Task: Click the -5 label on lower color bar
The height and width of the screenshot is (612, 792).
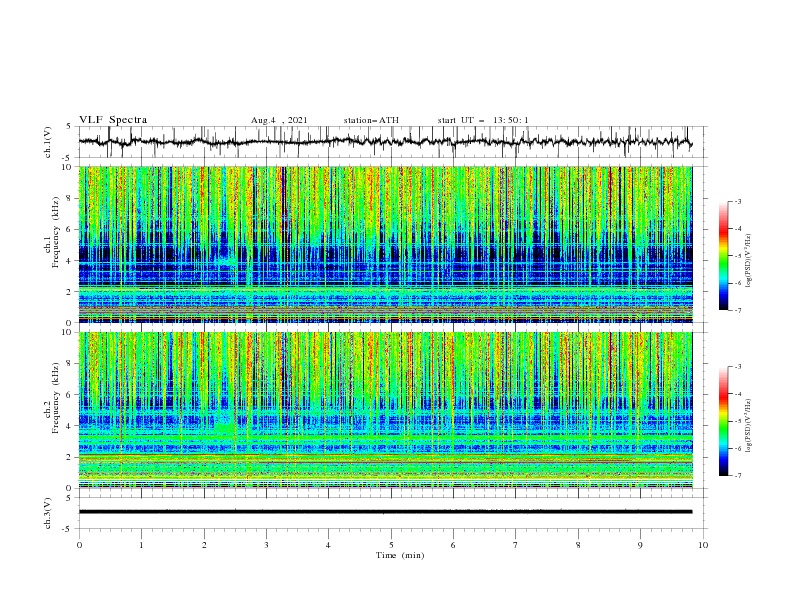Action: coord(738,421)
